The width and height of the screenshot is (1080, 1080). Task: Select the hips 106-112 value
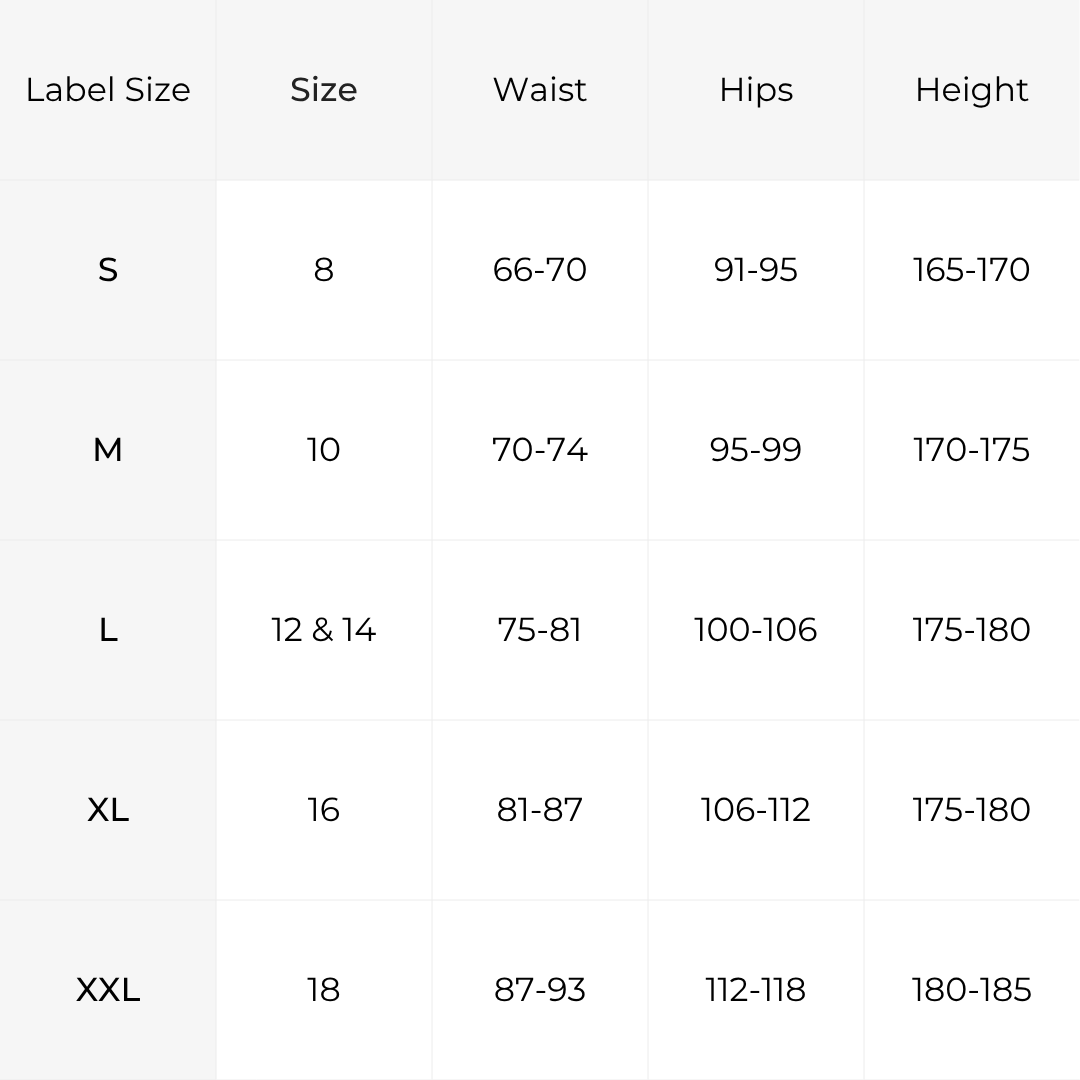(x=756, y=810)
